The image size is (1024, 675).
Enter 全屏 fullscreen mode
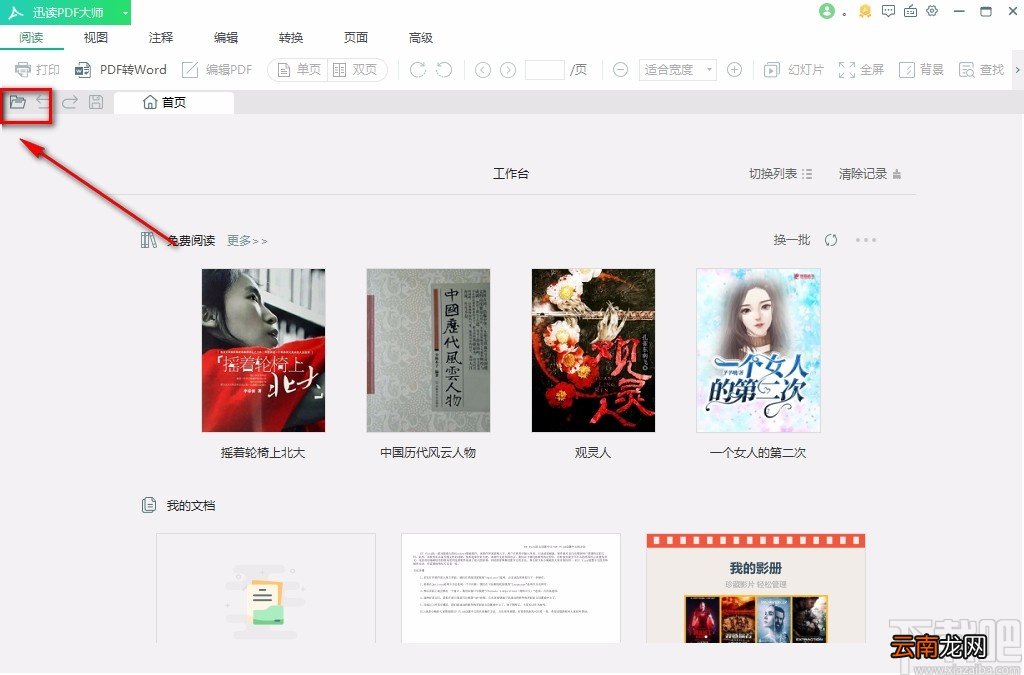pos(861,69)
